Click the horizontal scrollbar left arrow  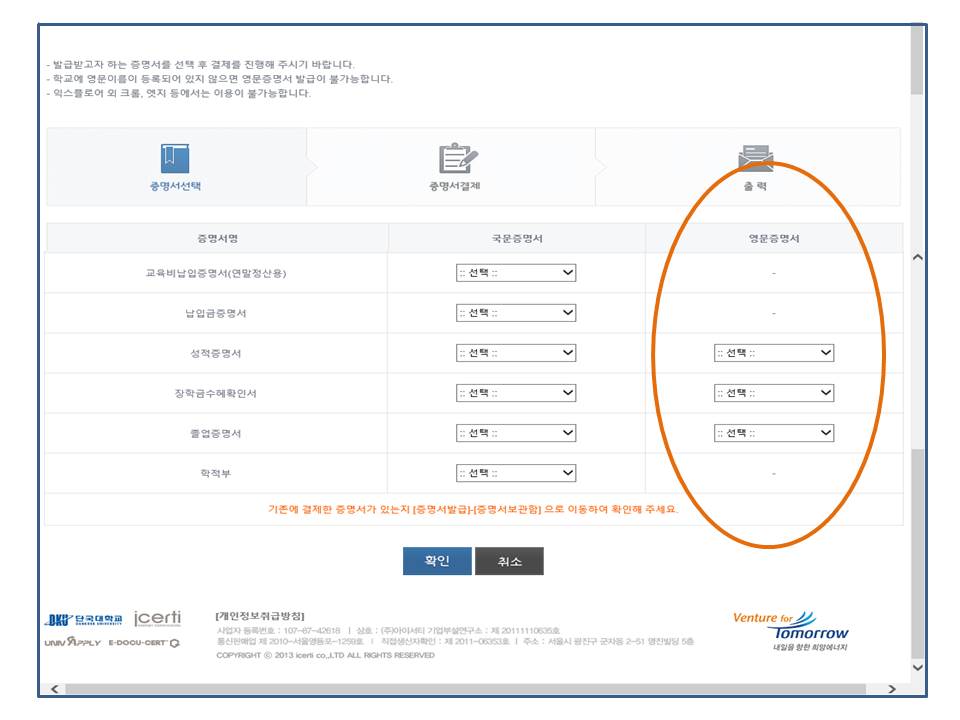click(x=54, y=689)
